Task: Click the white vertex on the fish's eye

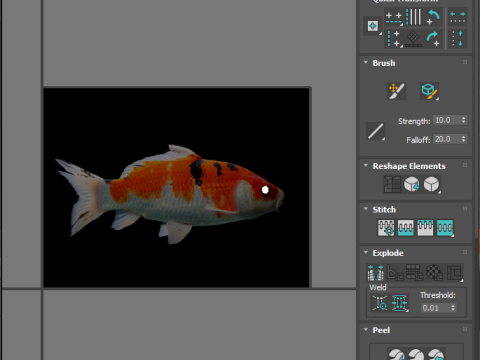Action: [265, 190]
